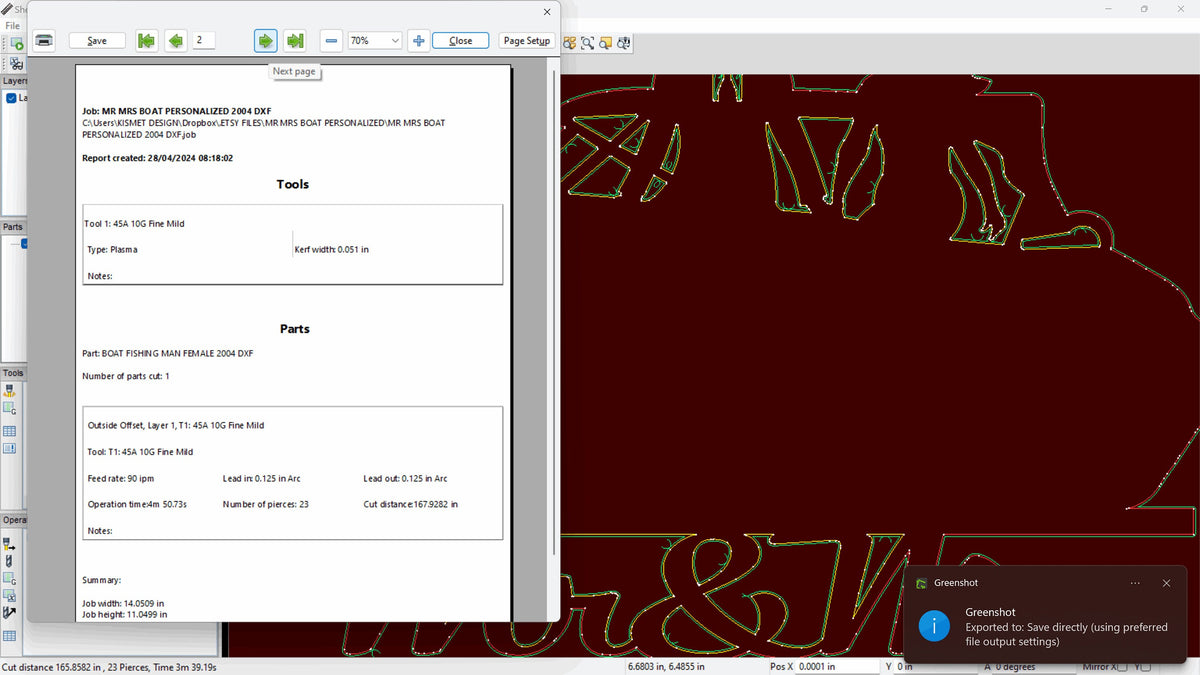Zoom in the report preview with plus button
Screen dimensions: 1200x675
(x=418, y=41)
